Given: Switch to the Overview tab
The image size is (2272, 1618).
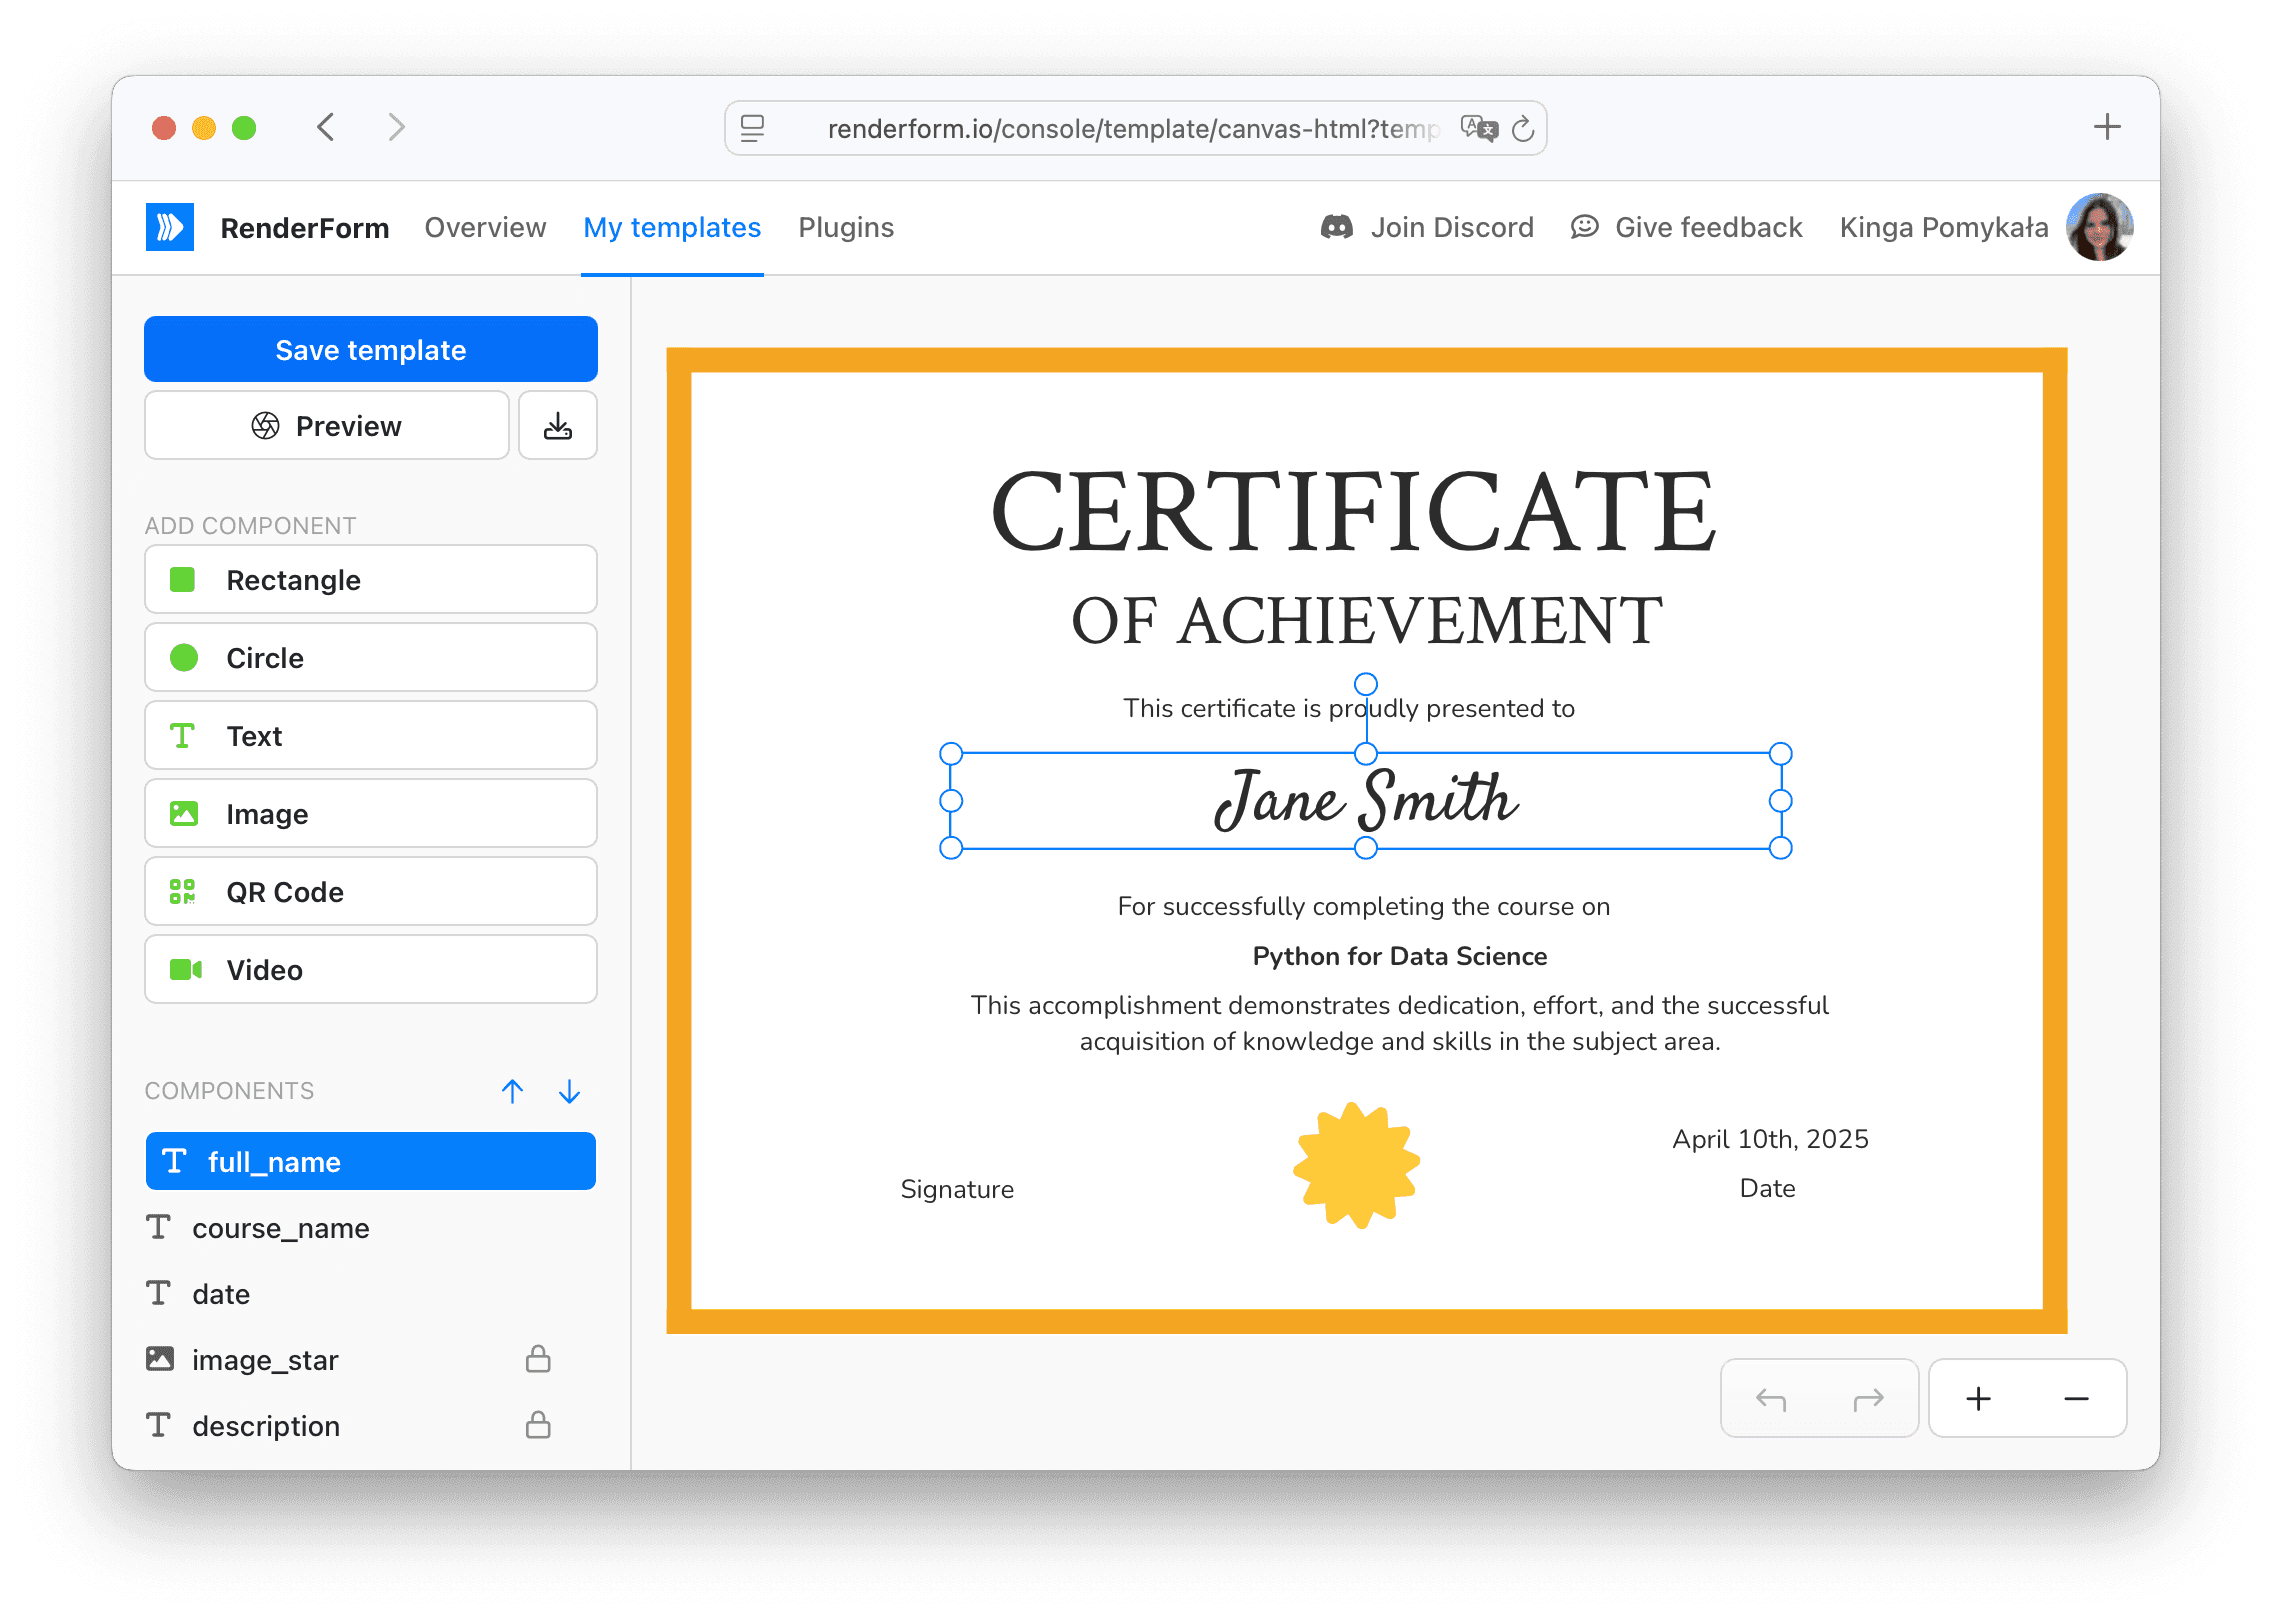Looking at the screenshot, I should (x=485, y=227).
